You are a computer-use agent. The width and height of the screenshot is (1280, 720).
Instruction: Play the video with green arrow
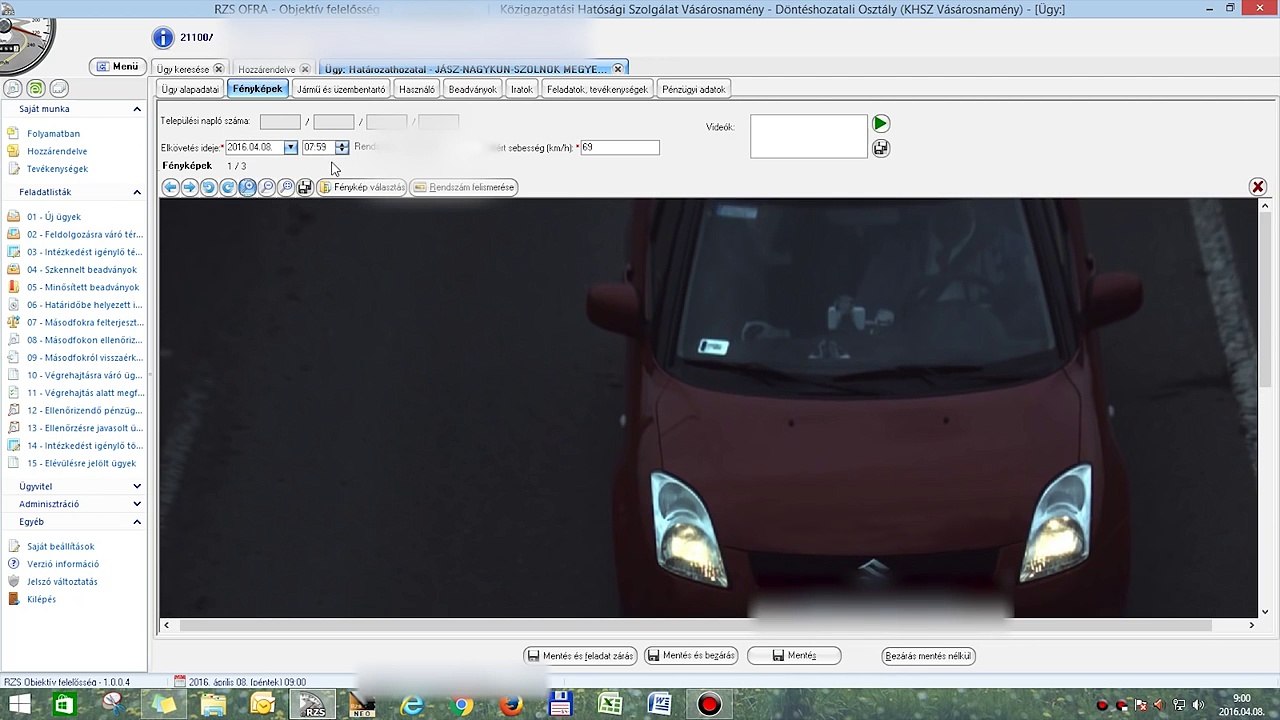tap(880, 124)
